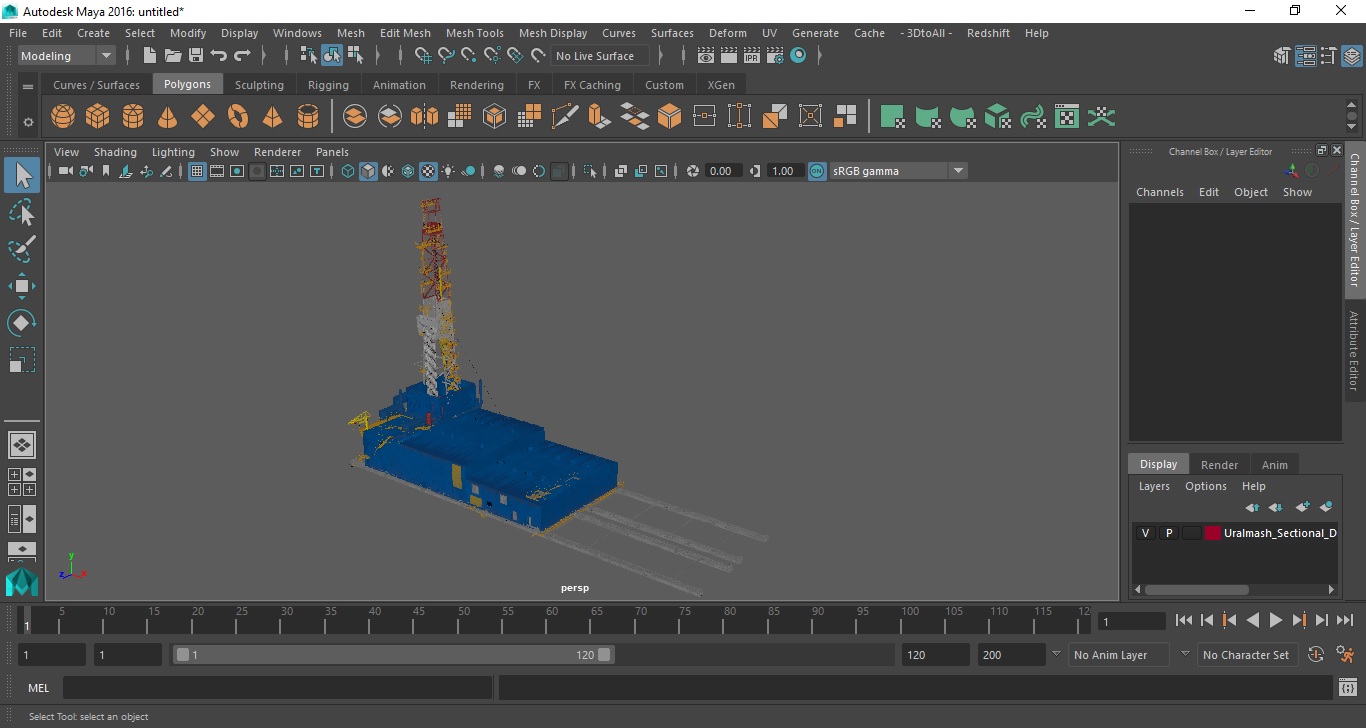
Task: Open the No Live Surface dropdown
Action: tap(600, 56)
